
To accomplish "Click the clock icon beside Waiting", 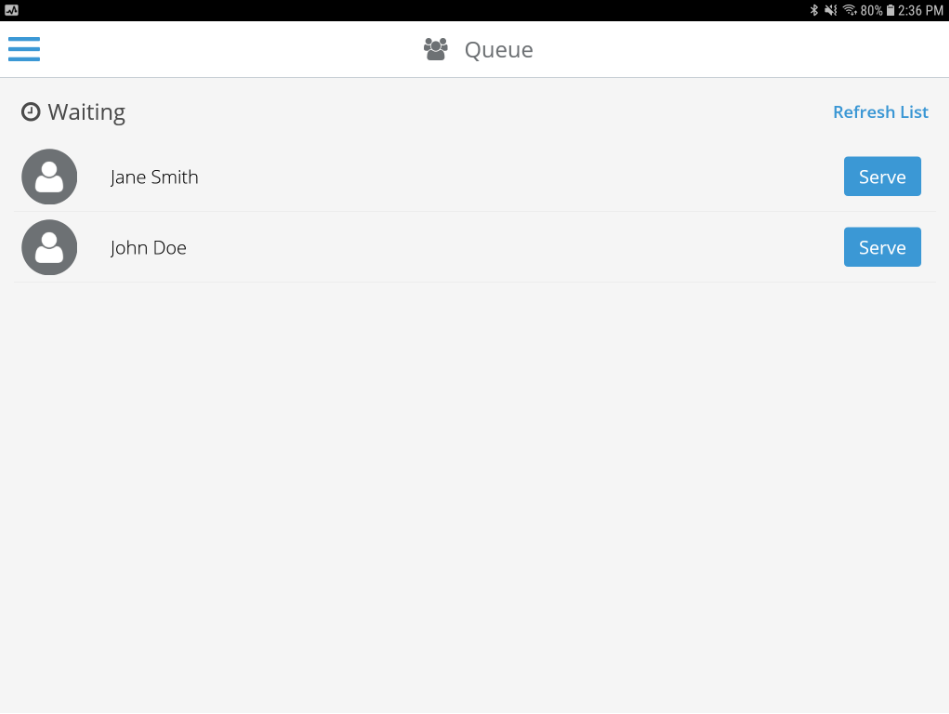I will (31, 112).
